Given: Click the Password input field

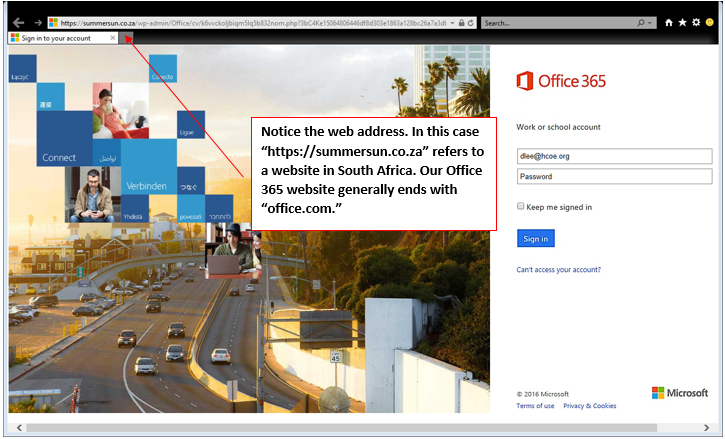Looking at the screenshot, I should pos(614,176).
